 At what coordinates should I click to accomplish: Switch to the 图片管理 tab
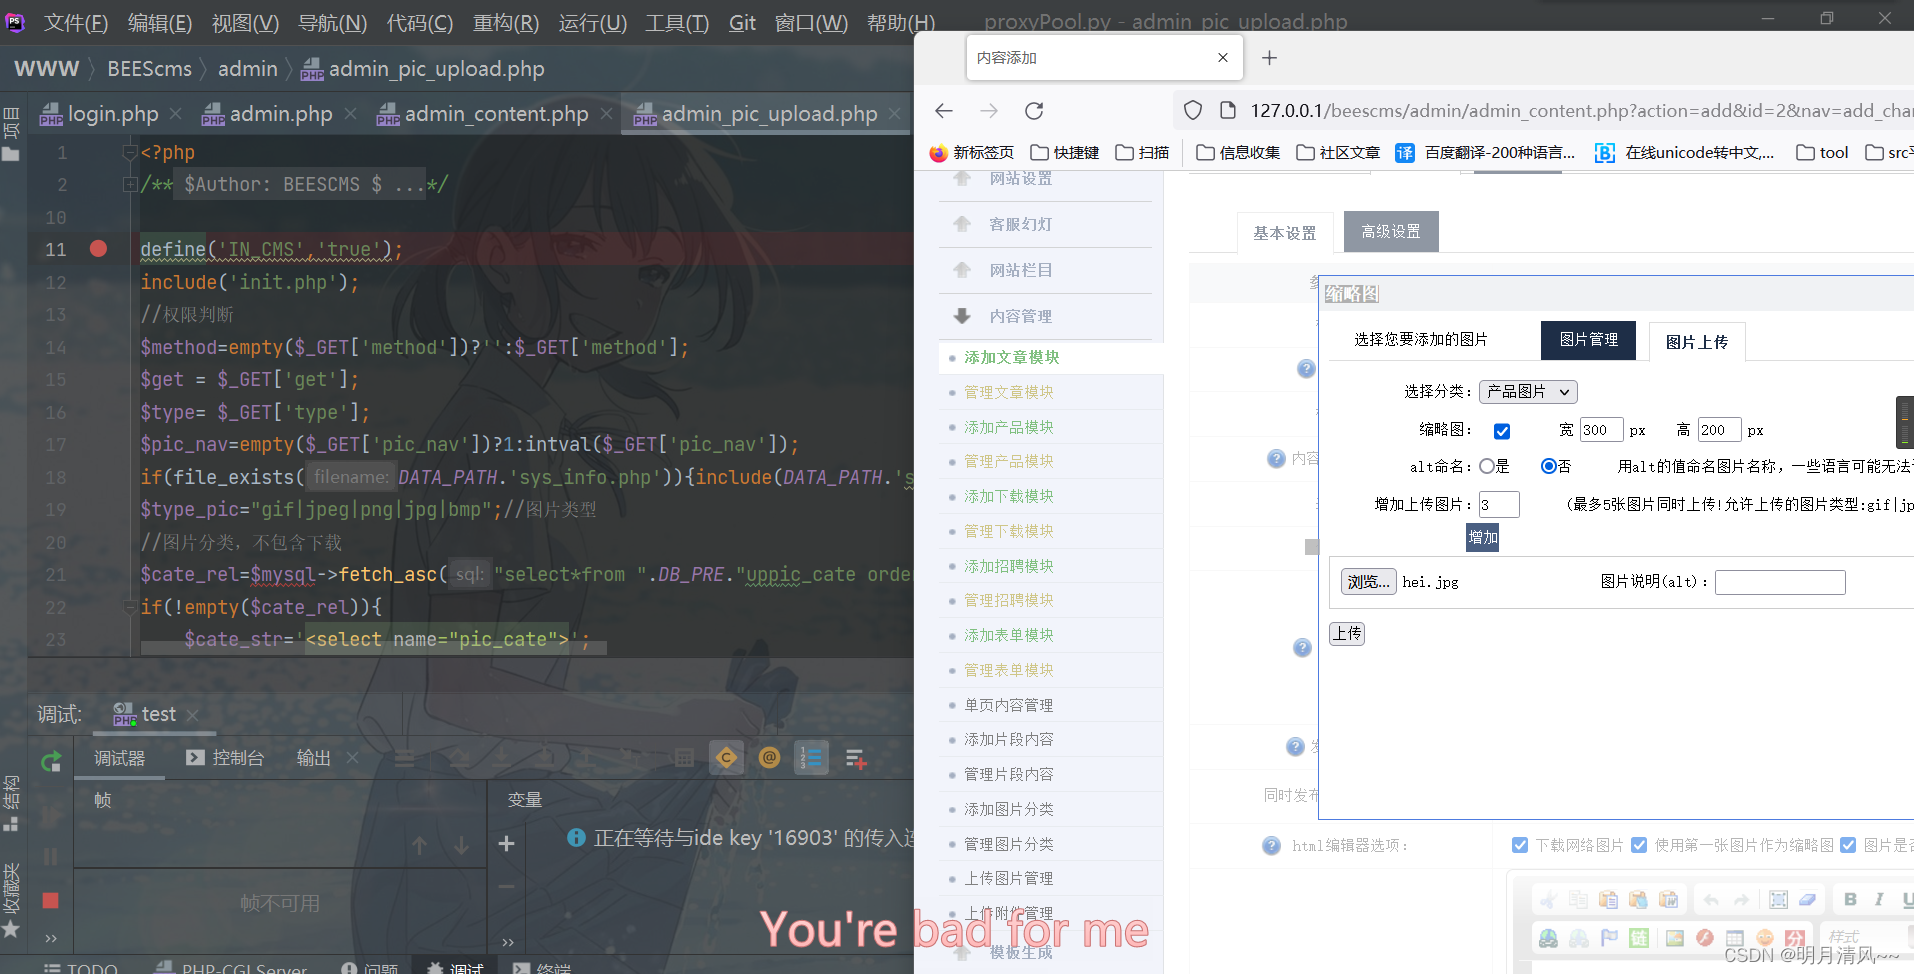tap(1588, 340)
